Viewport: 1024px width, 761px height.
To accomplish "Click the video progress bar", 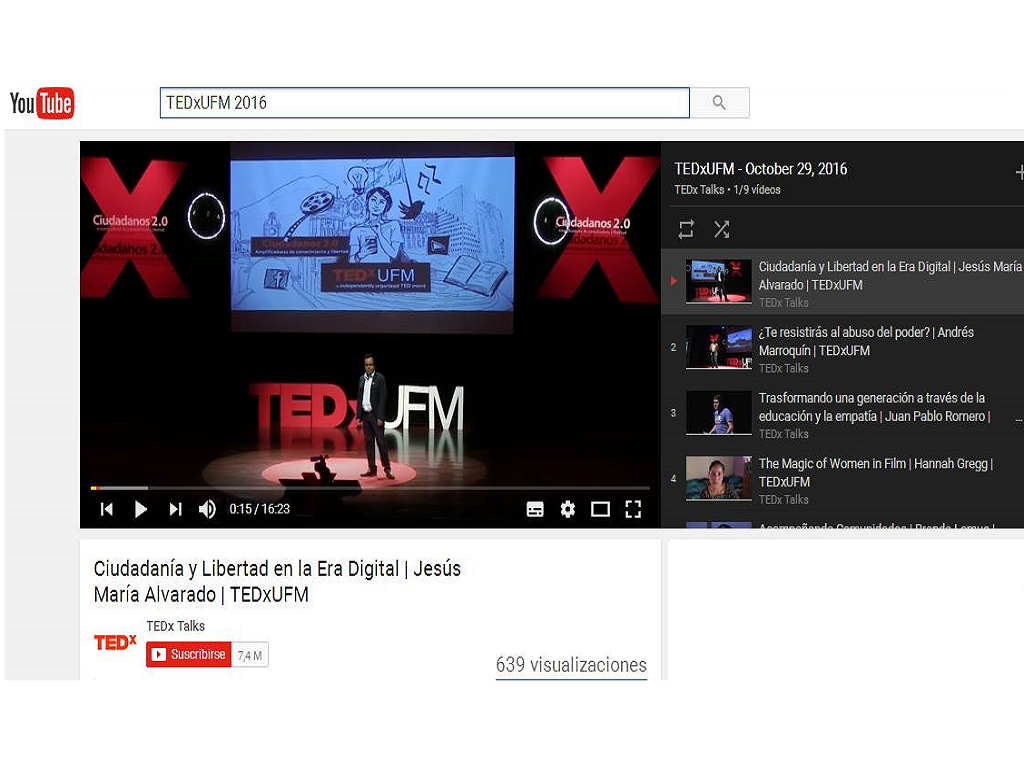I will pyautogui.click(x=370, y=488).
